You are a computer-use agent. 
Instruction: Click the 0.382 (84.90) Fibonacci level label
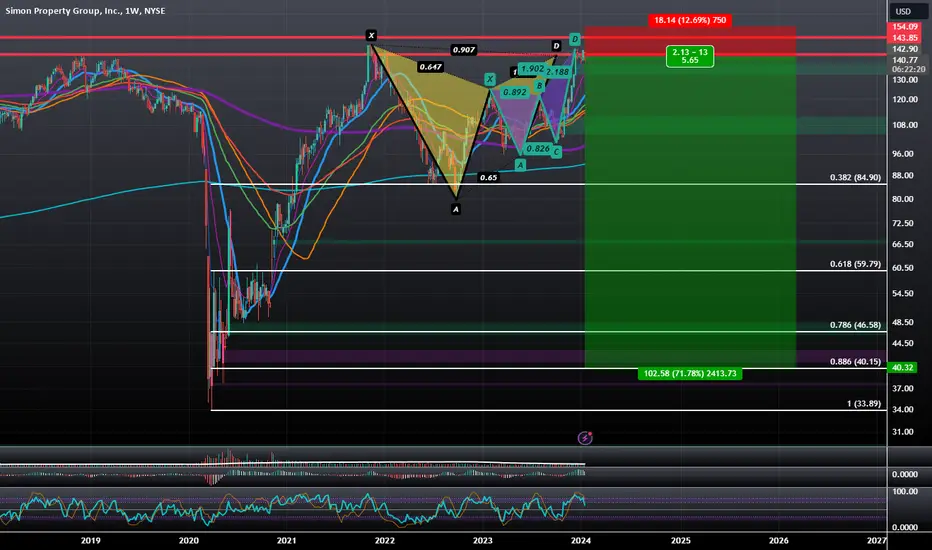pos(855,177)
